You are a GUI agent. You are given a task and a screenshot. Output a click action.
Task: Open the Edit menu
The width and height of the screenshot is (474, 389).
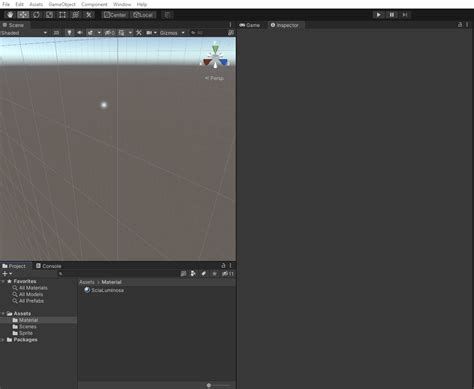(19, 4)
